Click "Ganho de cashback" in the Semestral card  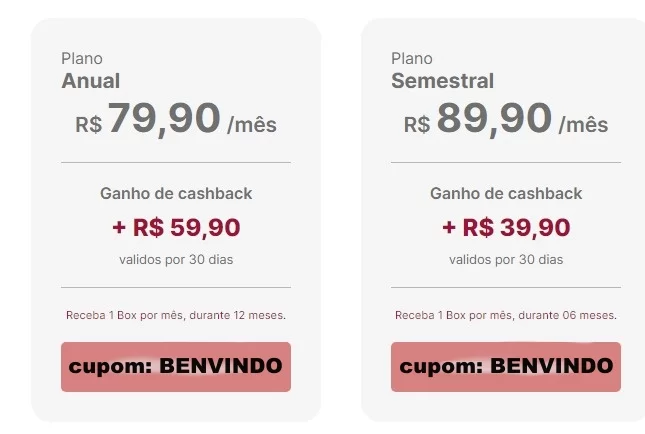(x=506, y=193)
